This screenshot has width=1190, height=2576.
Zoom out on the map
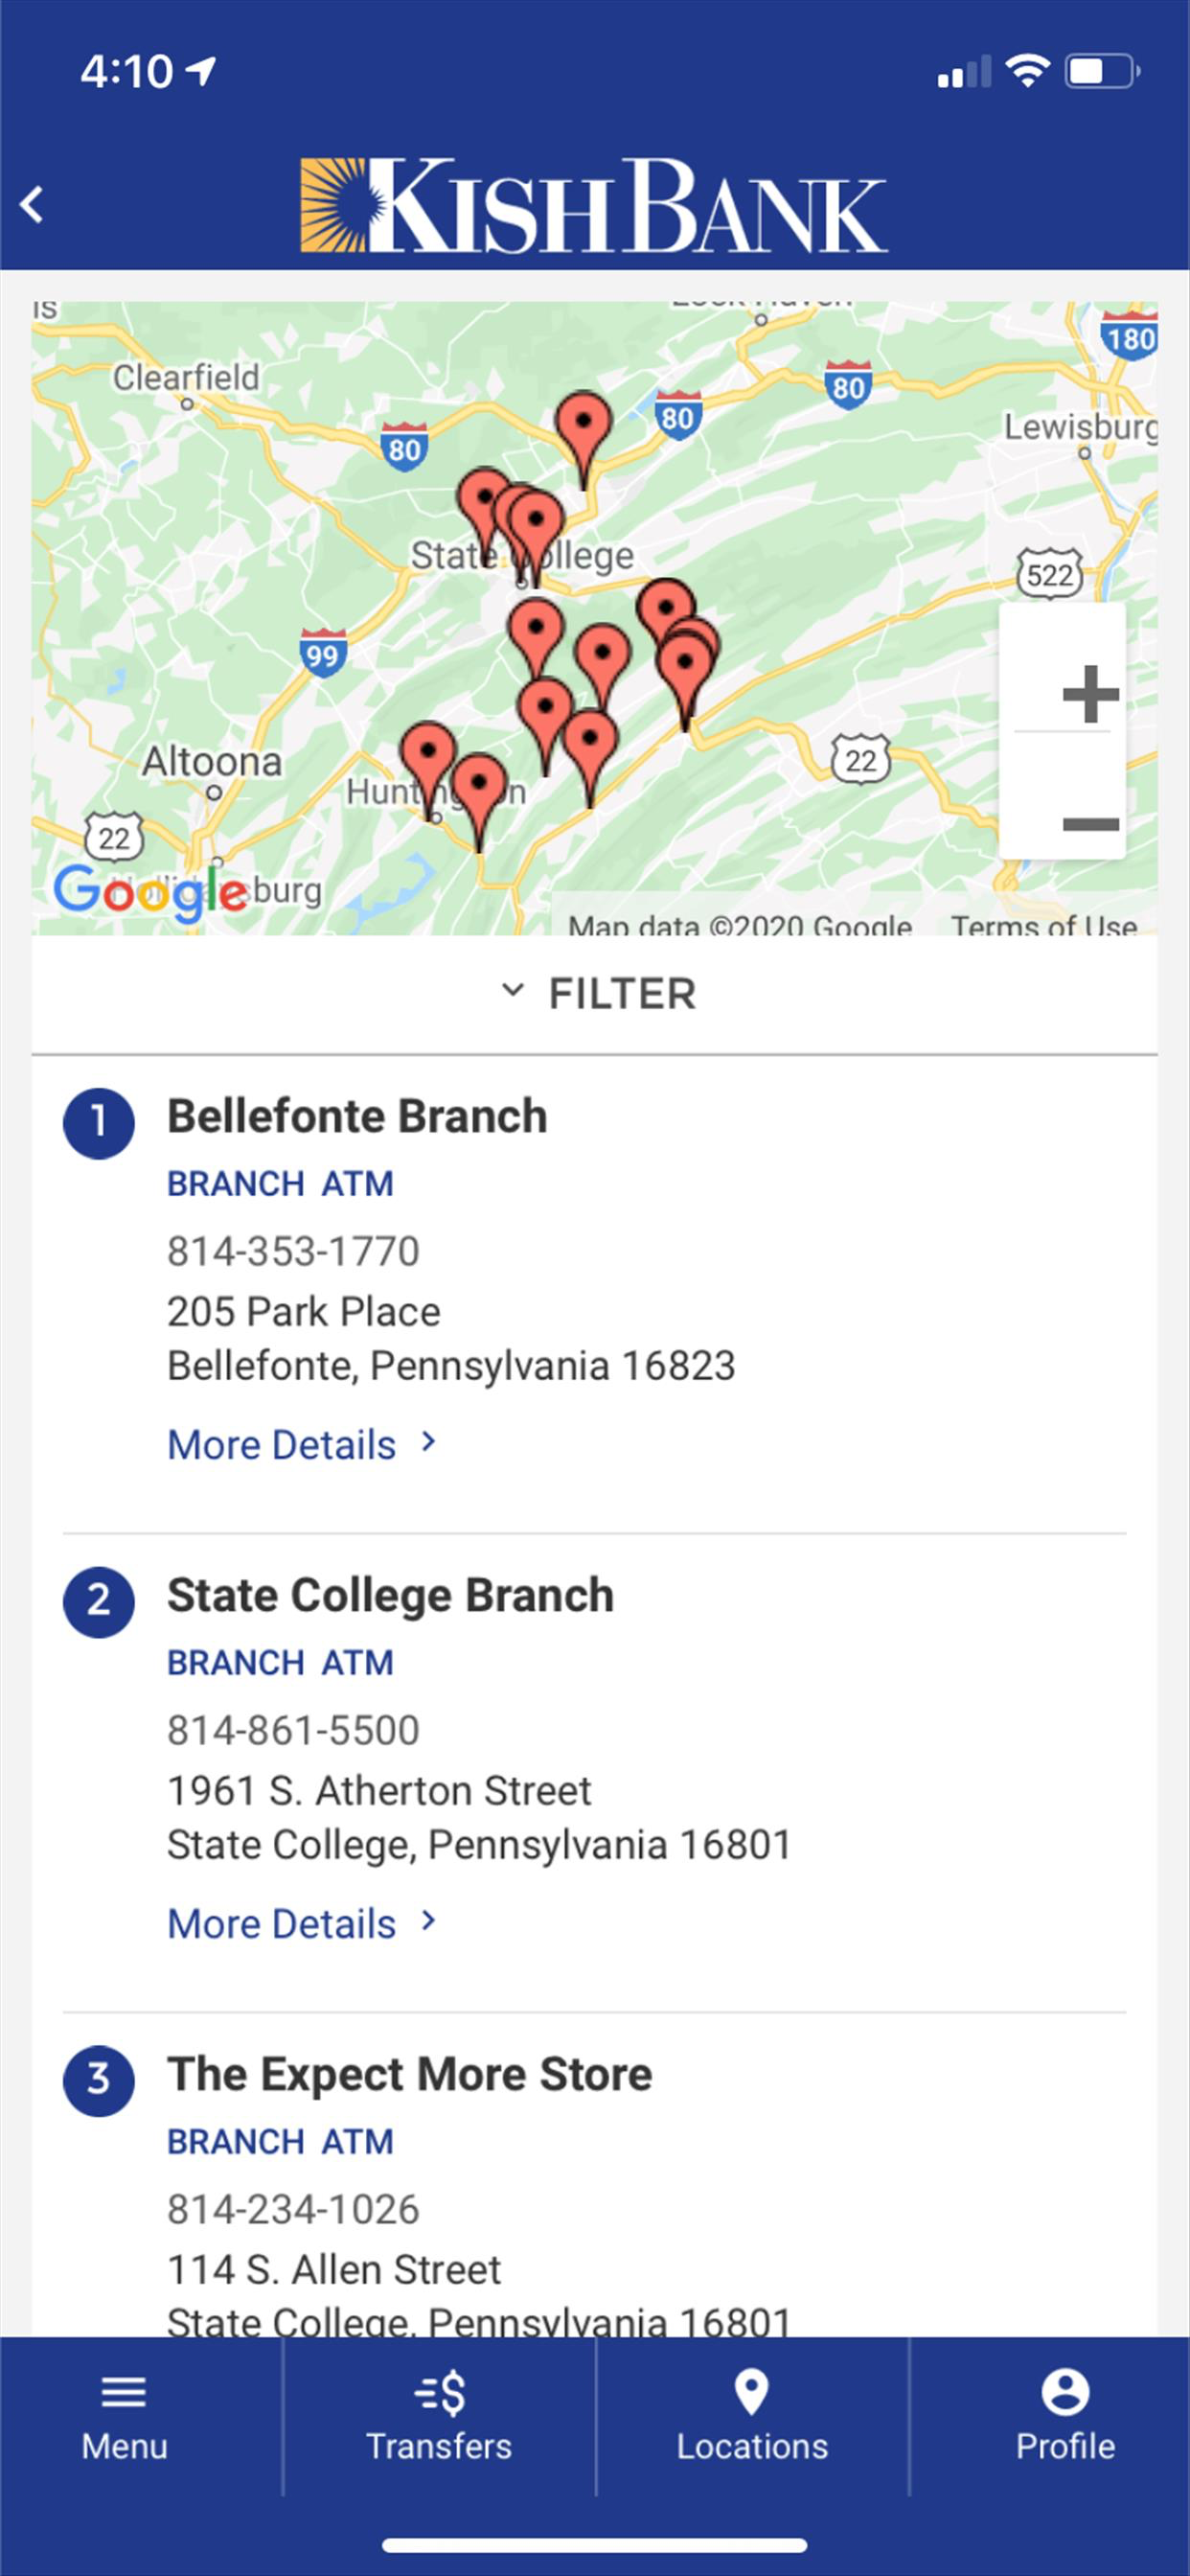(x=1089, y=824)
